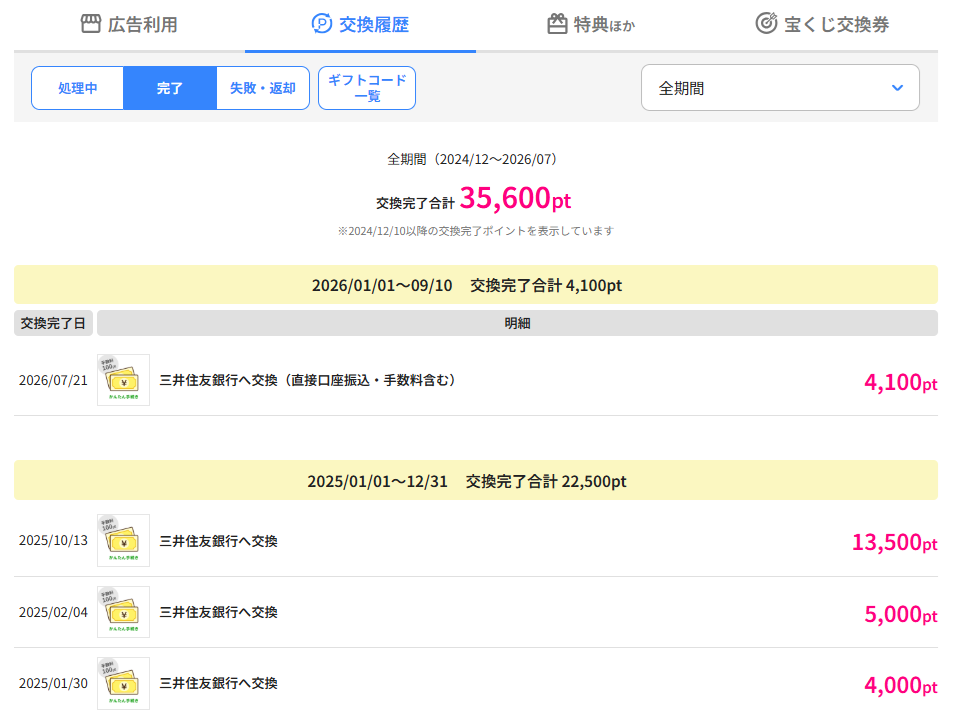
Task: Click the thumbnail for the 2025/10/13 exchange
Action: tap(123, 541)
